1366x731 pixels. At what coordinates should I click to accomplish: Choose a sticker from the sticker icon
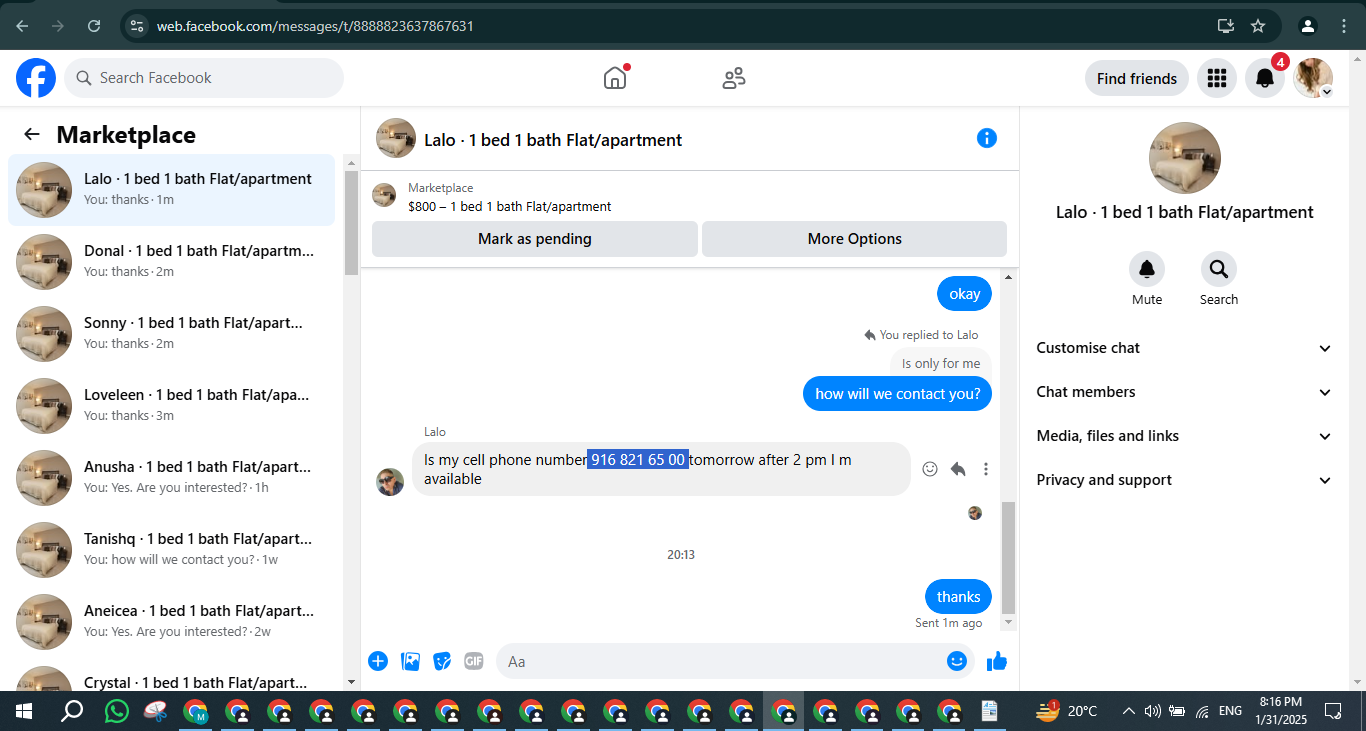point(442,660)
